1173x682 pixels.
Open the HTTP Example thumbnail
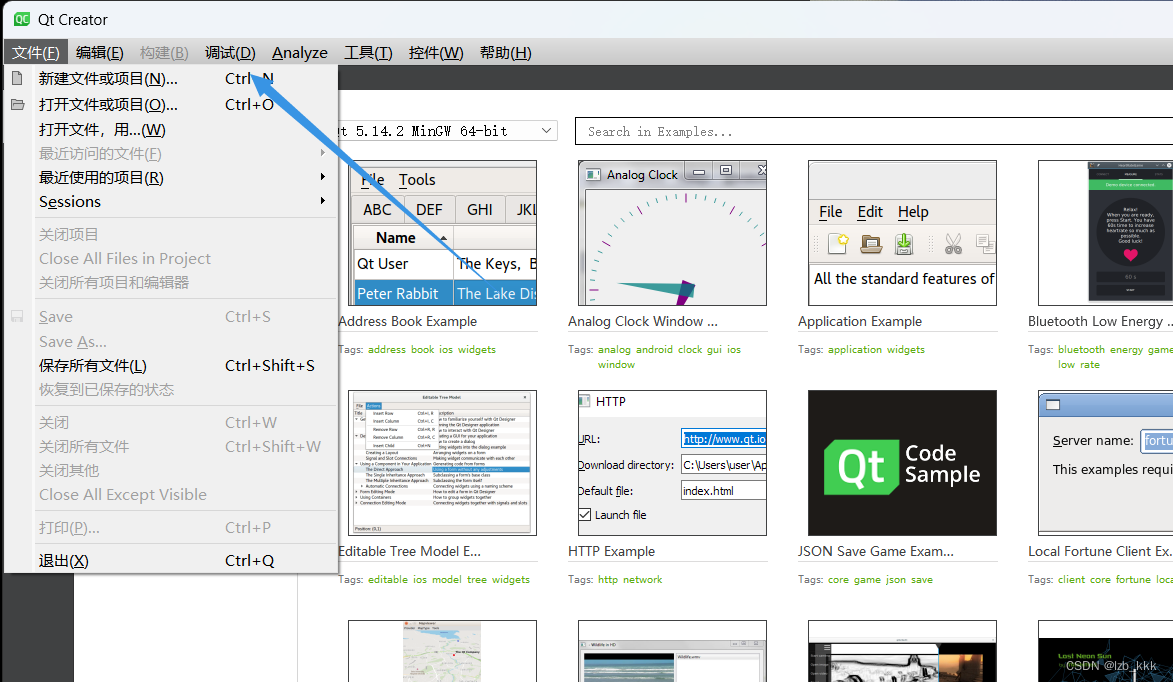[672, 463]
